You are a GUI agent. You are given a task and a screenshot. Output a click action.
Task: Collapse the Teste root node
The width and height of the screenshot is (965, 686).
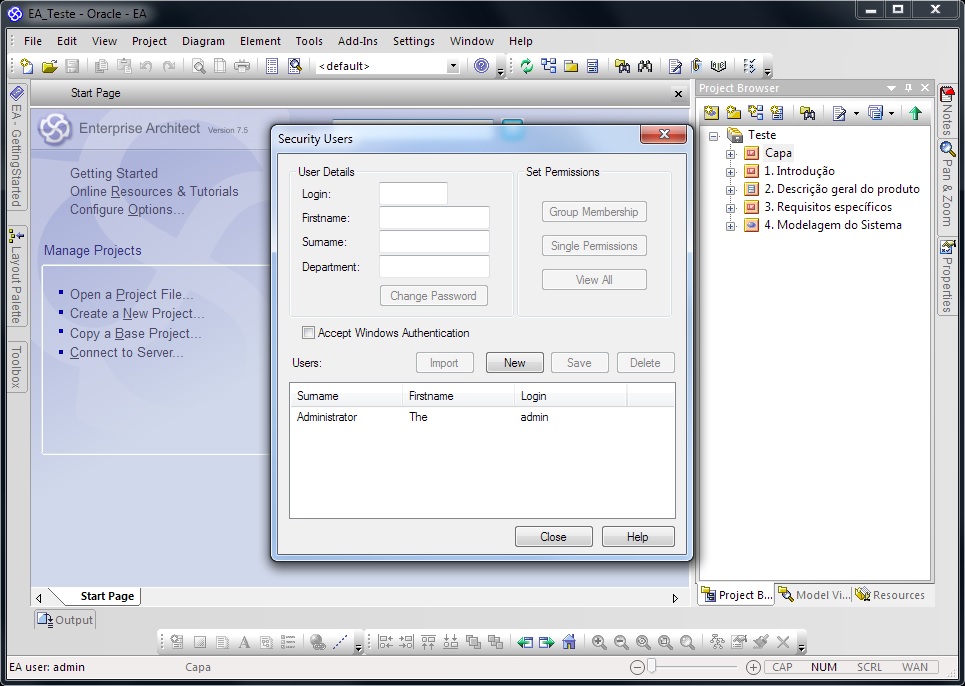[x=714, y=136]
